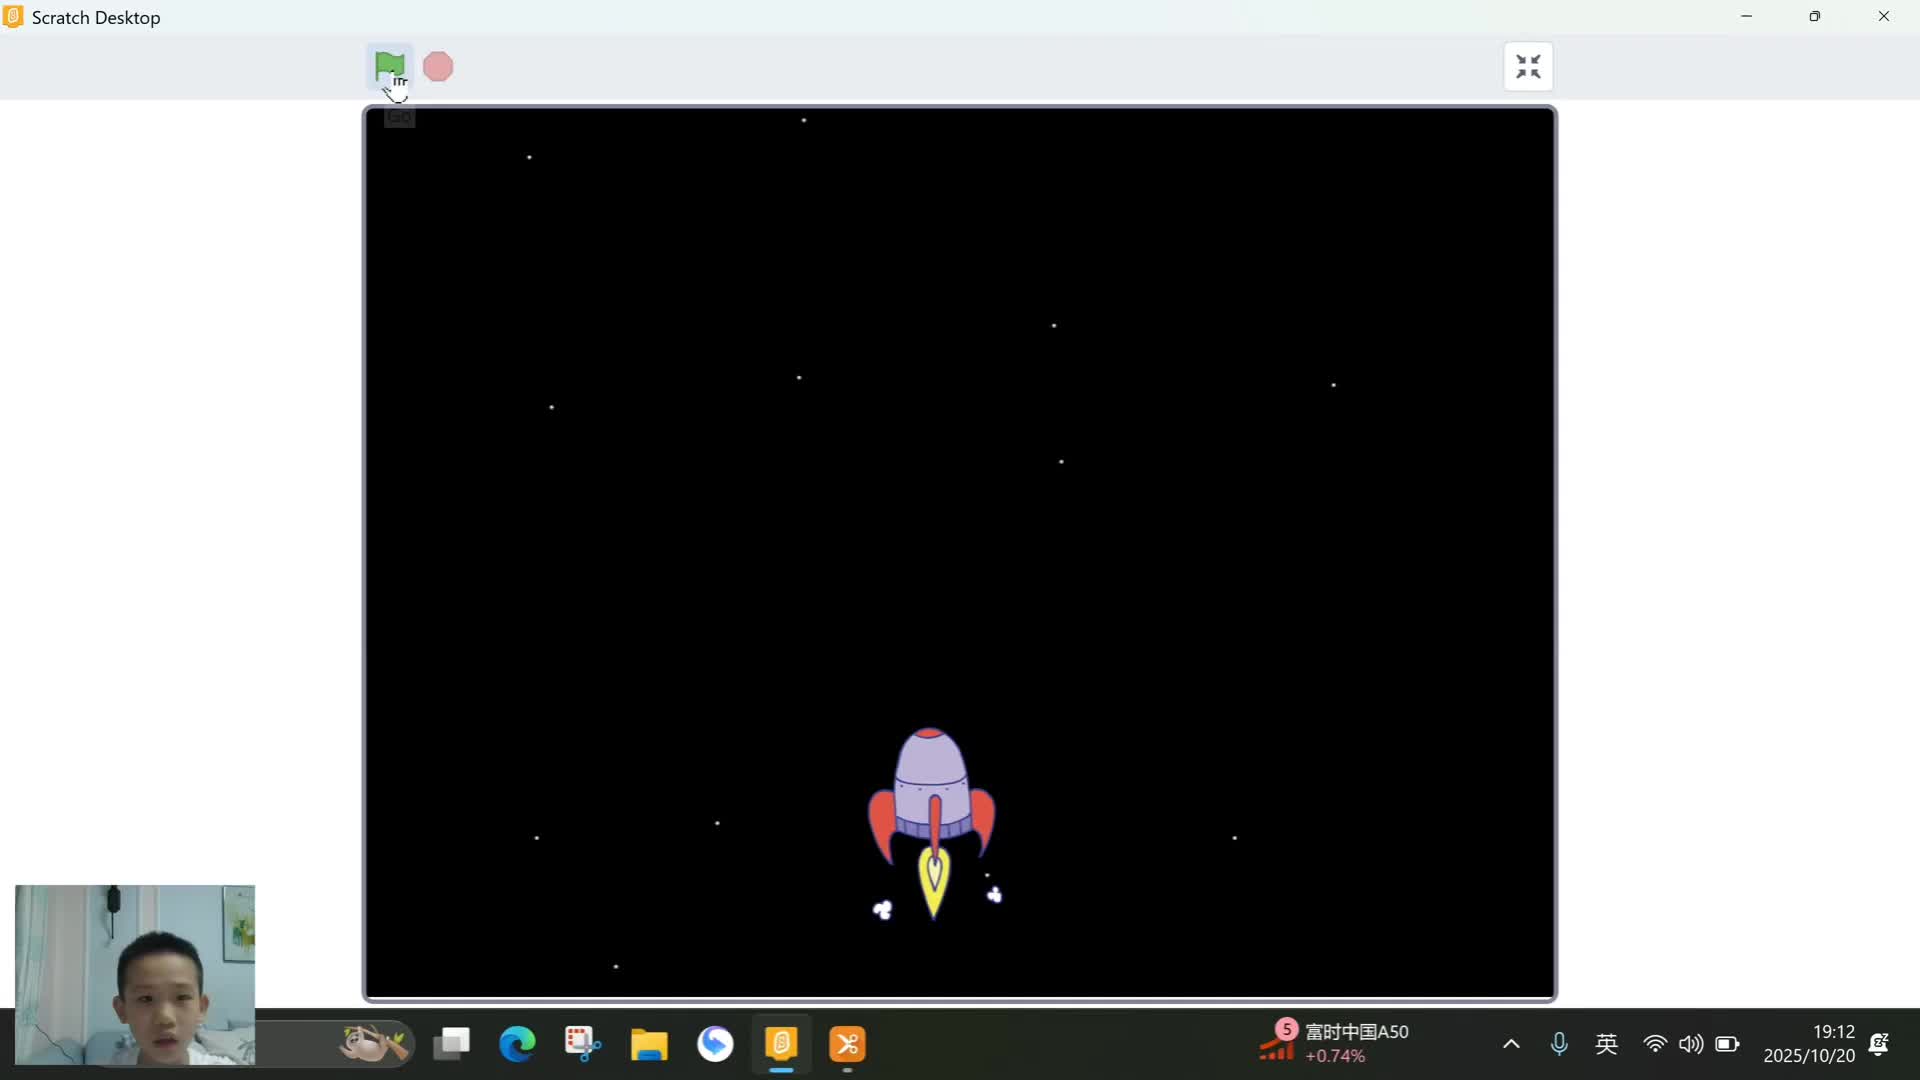Open the 富时中国A50 stock widget
Viewport: 1920px width, 1080px height.
[1335, 1043]
